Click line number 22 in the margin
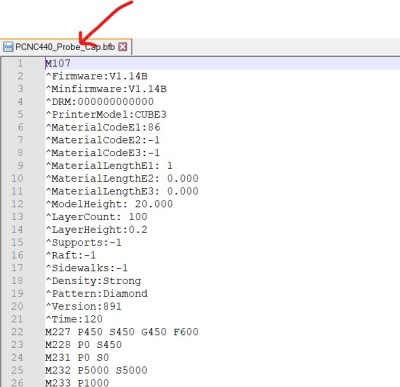400x387 pixels. point(17,332)
